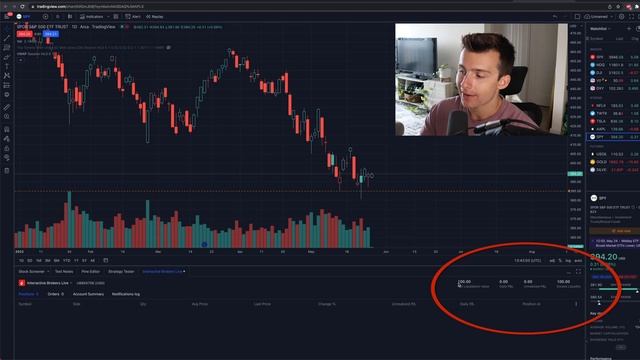The height and width of the screenshot is (360, 640).
Task: Enter fullscreen chart mode
Action: pos(632,17)
